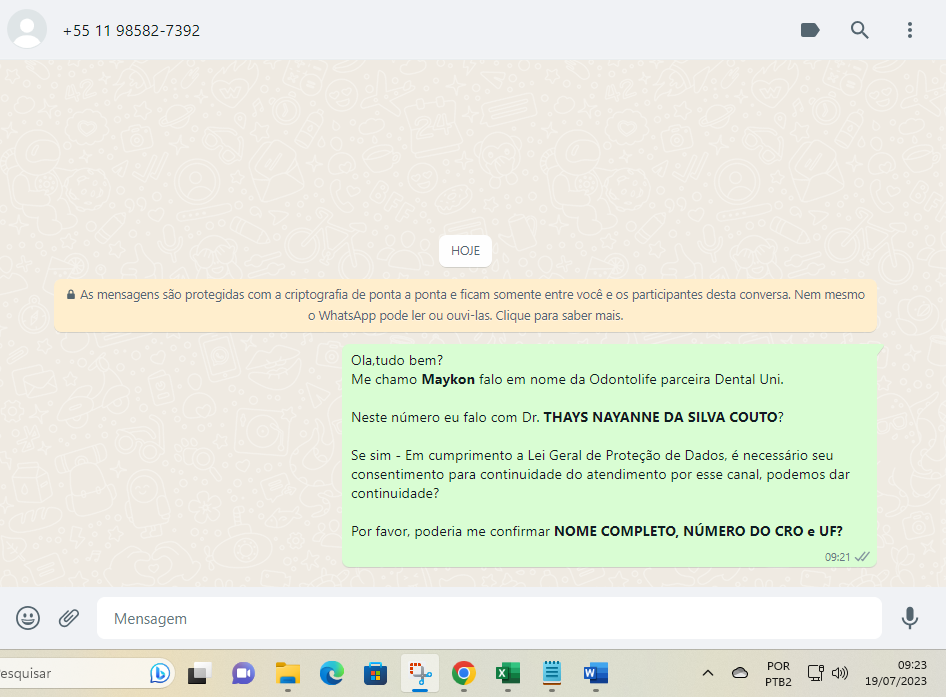Image resolution: width=946 pixels, height=697 pixels.
Task: Open Bing chat icon in taskbar search
Action: [x=160, y=673]
